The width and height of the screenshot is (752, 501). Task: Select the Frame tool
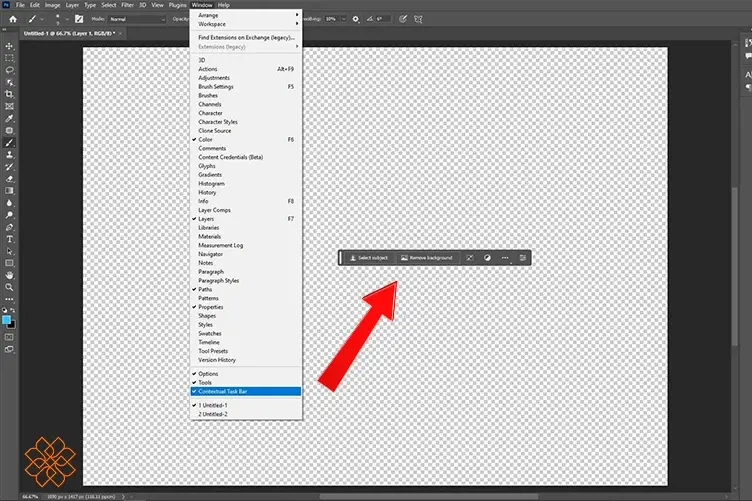pyautogui.click(x=9, y=106)
